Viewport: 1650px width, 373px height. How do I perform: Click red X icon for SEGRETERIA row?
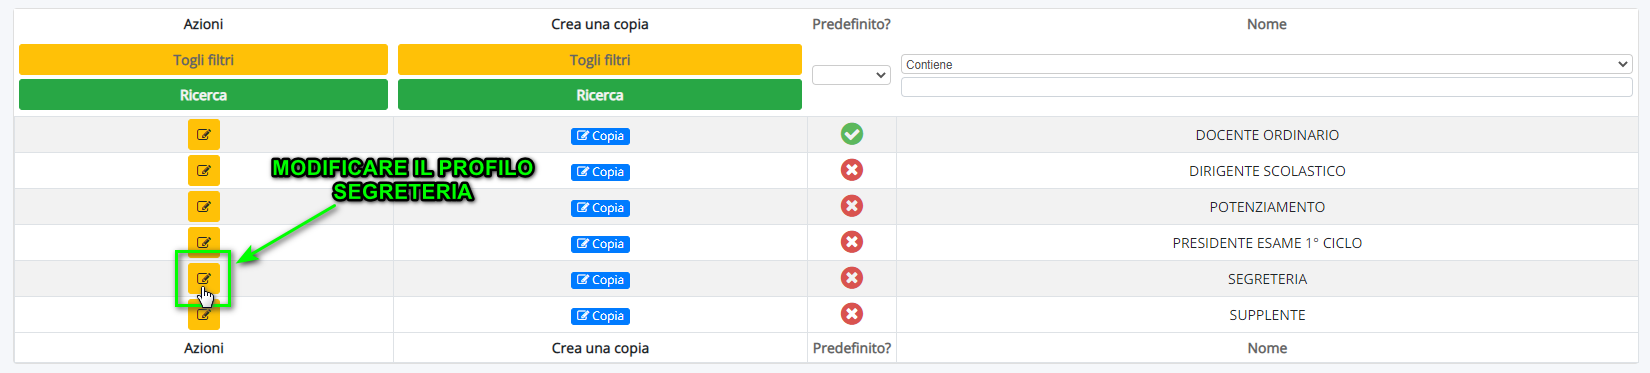coord(852,278)
